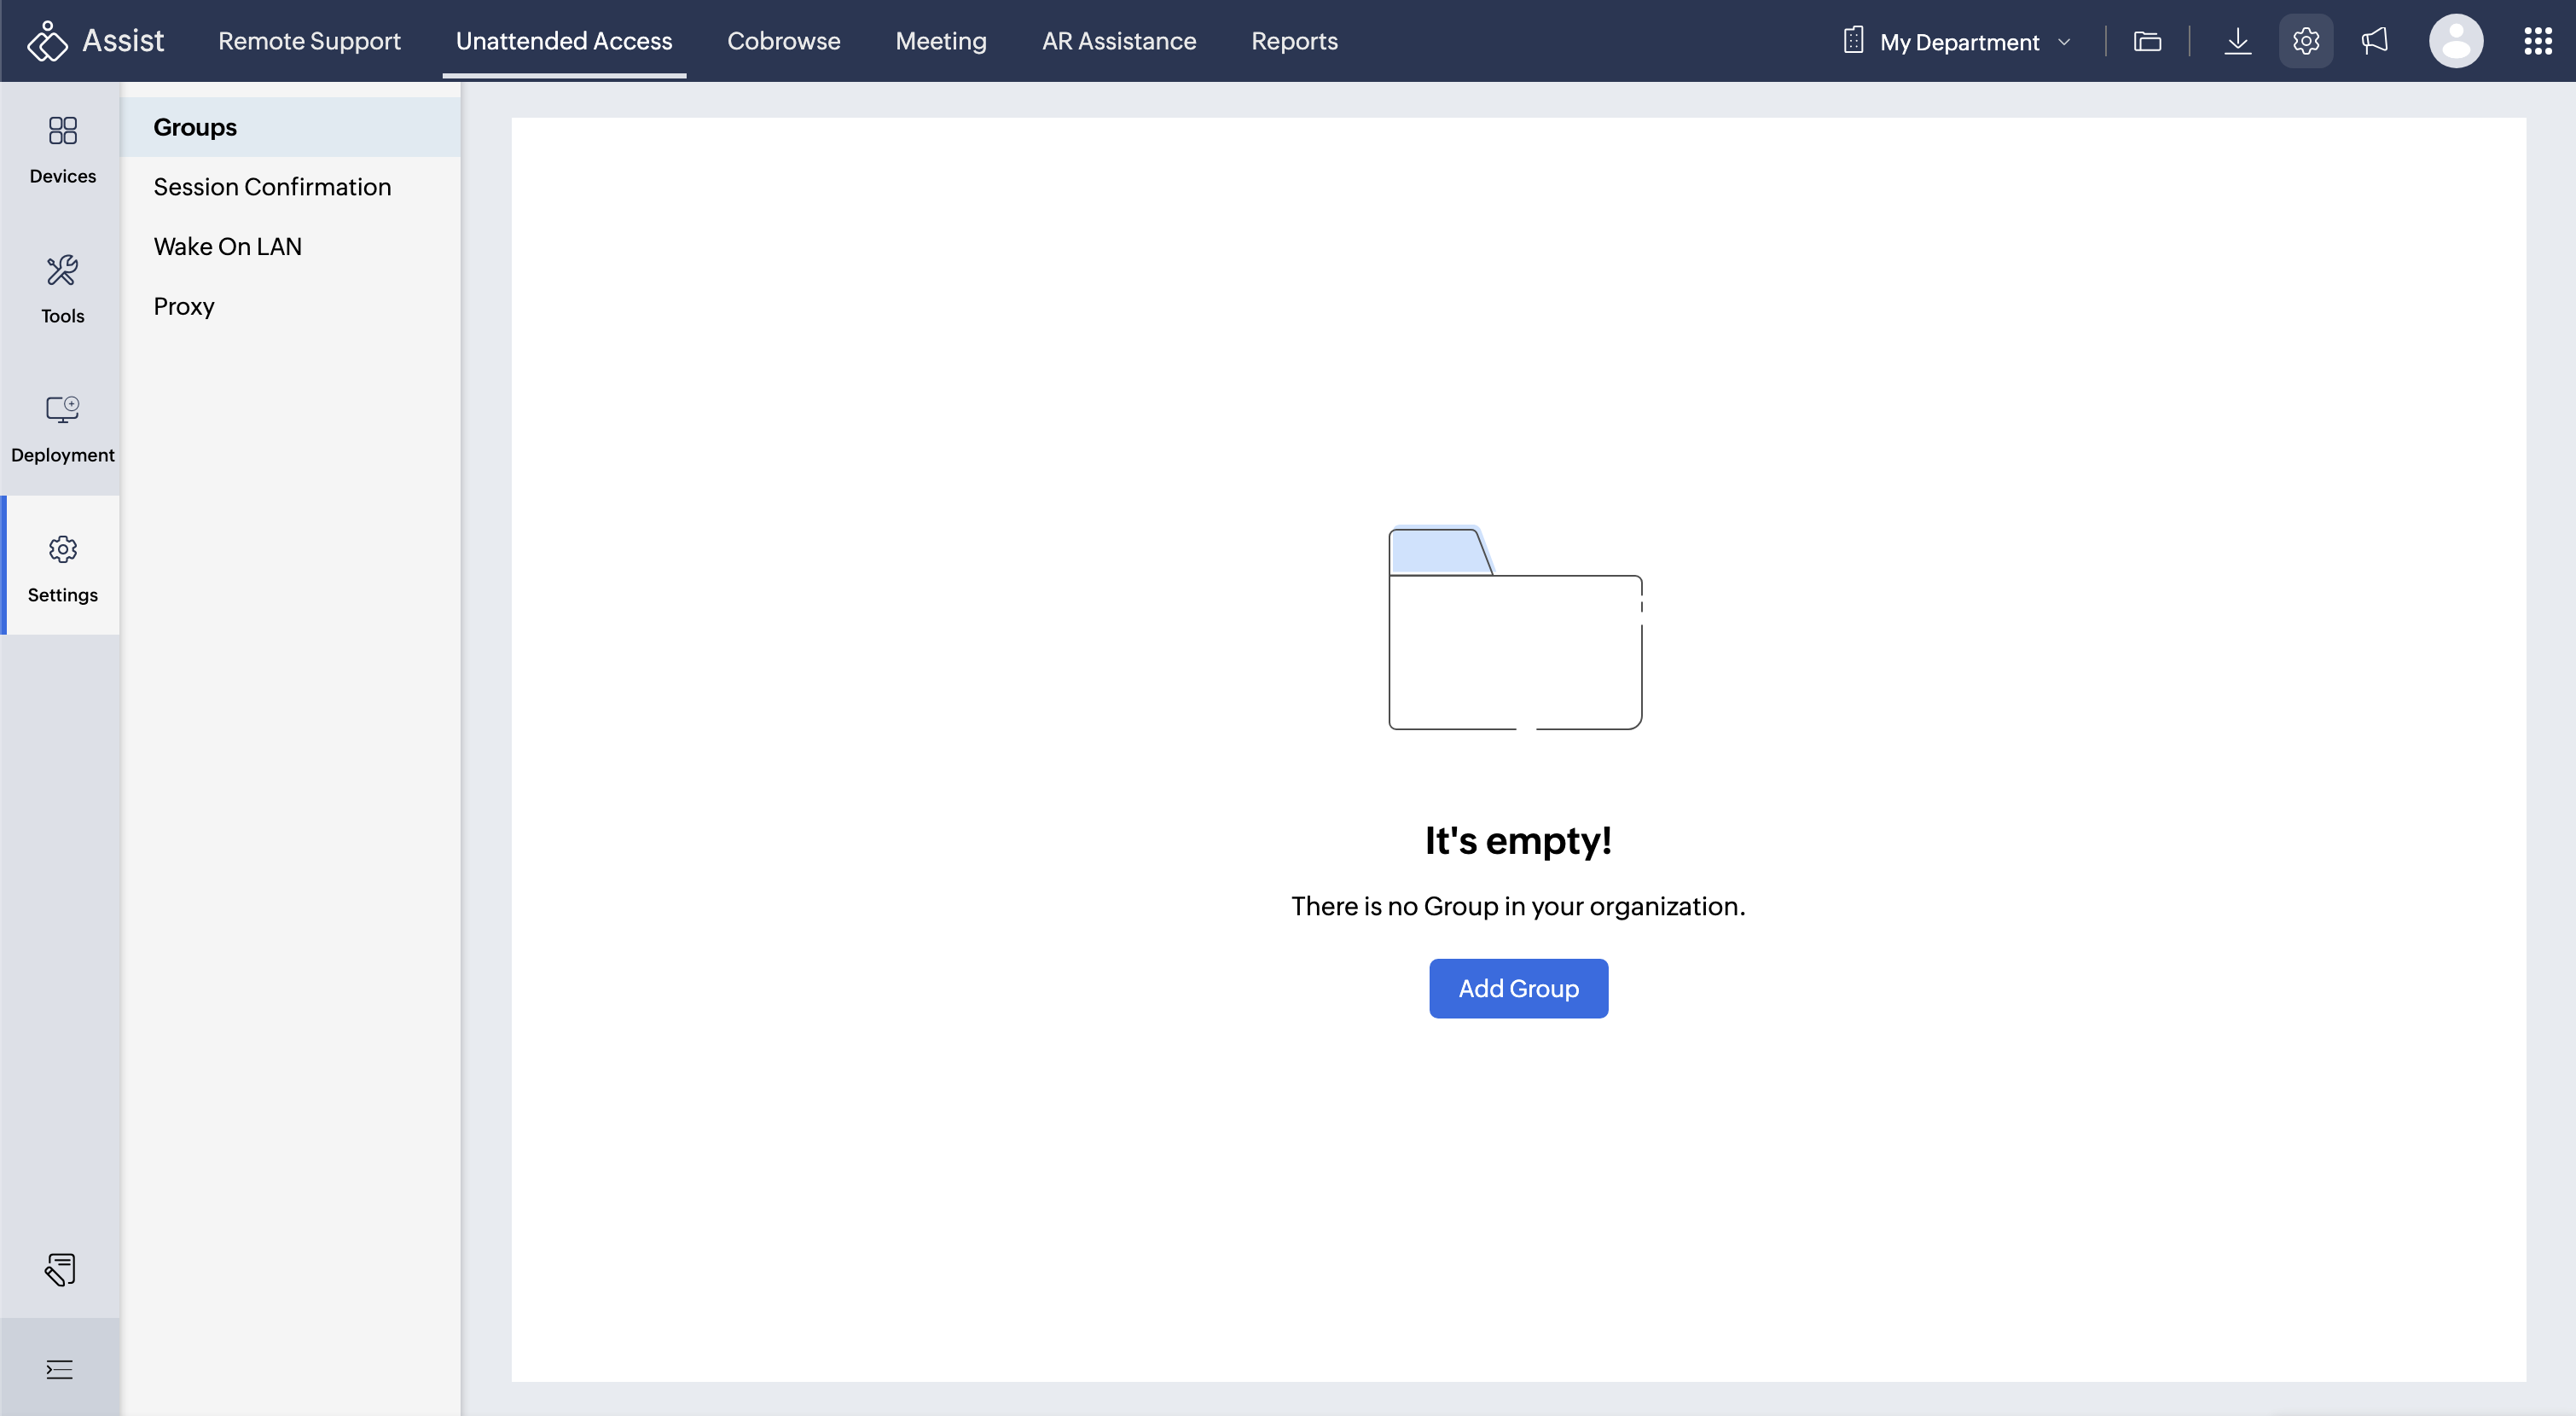This screenshot has width=2576, height=1416.
Task: Open the user profile avatar
Action: (2455, 41)
